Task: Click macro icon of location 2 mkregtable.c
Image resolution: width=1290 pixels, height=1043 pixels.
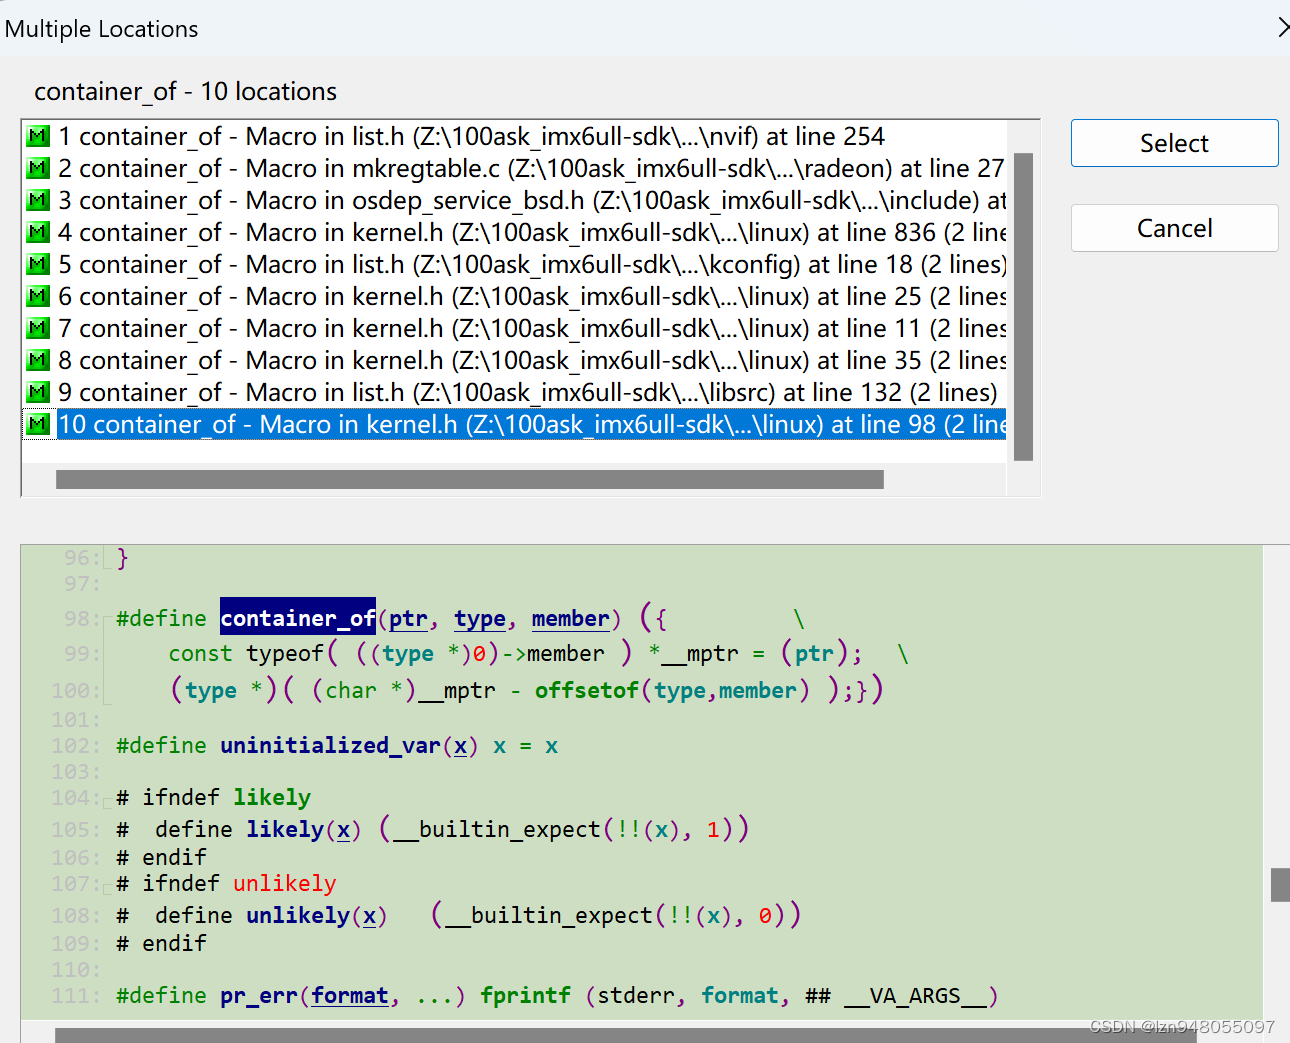Action: (x=38, y=168)
